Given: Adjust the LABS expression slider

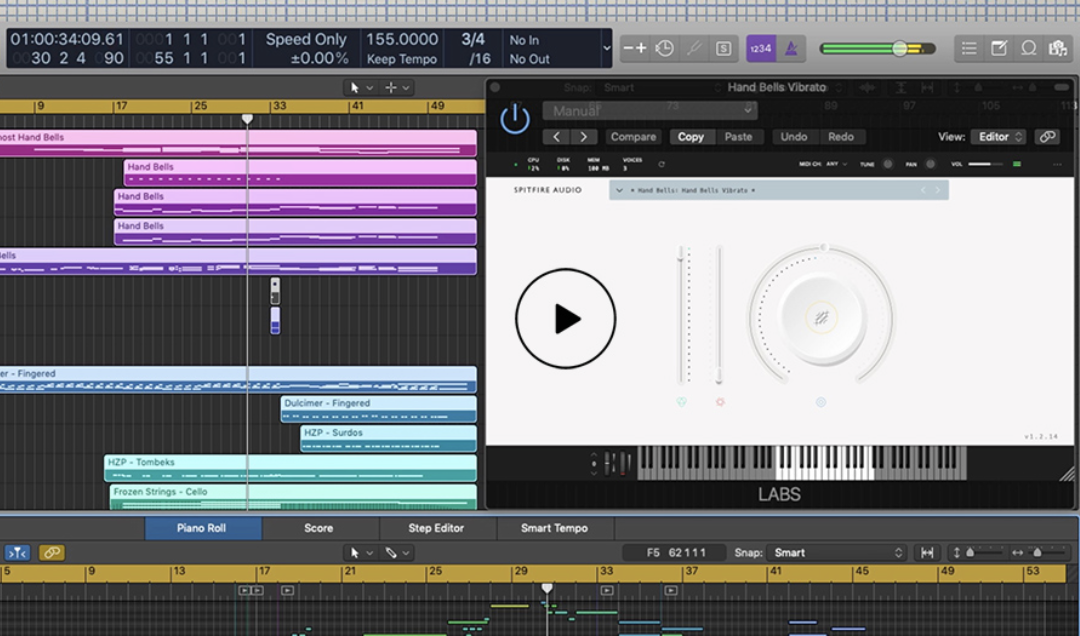Looking at the screenshot, I should (x=682, y=315).
